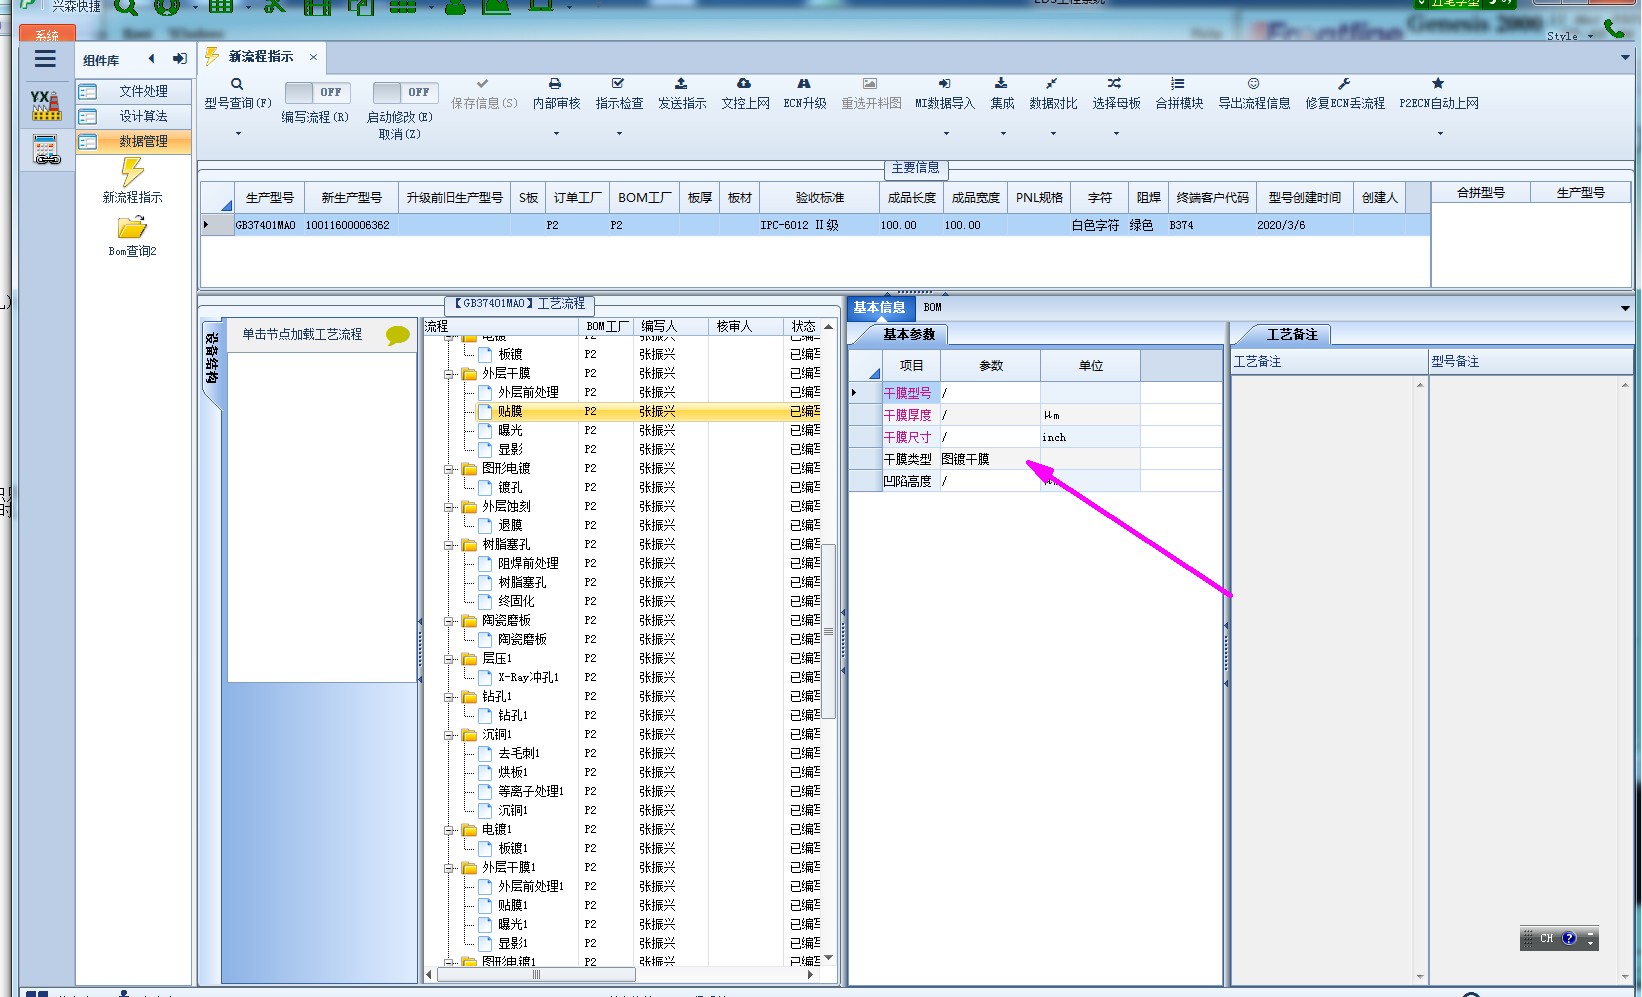Click the pin icon in 组件库 header

pyautogui.click(x=180, y=59)
